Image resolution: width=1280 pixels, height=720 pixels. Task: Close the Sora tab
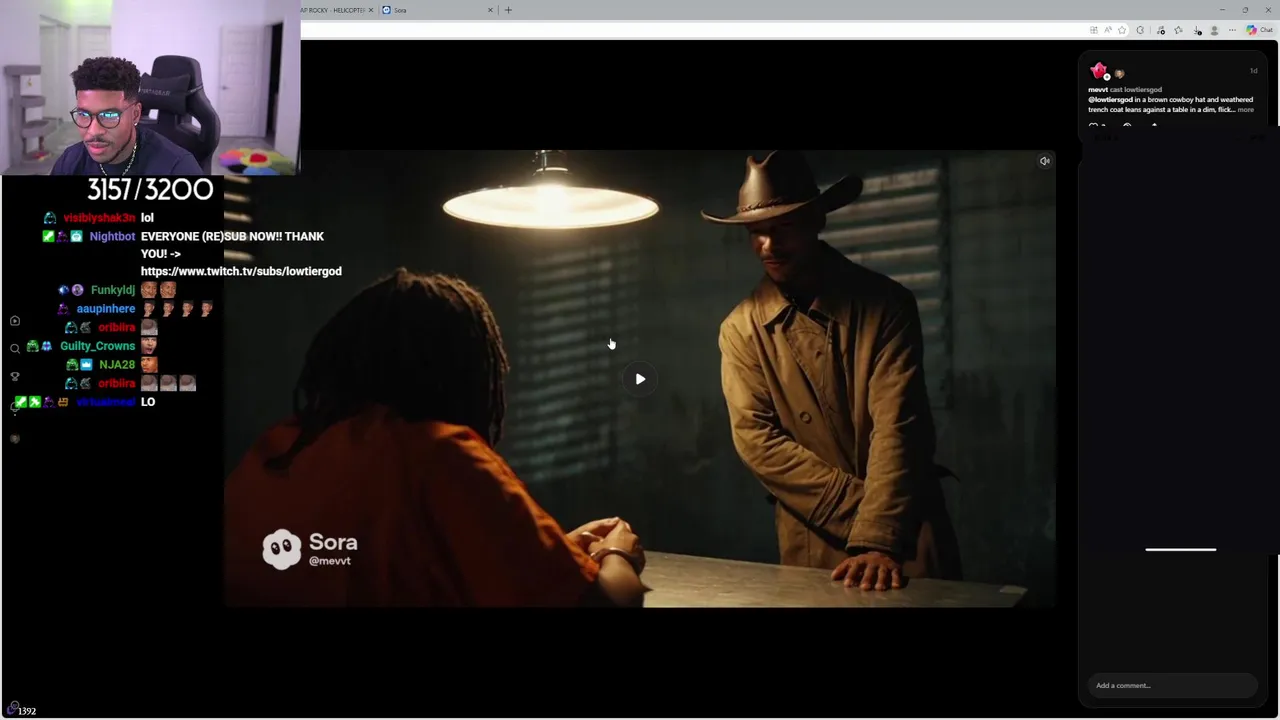490,10
